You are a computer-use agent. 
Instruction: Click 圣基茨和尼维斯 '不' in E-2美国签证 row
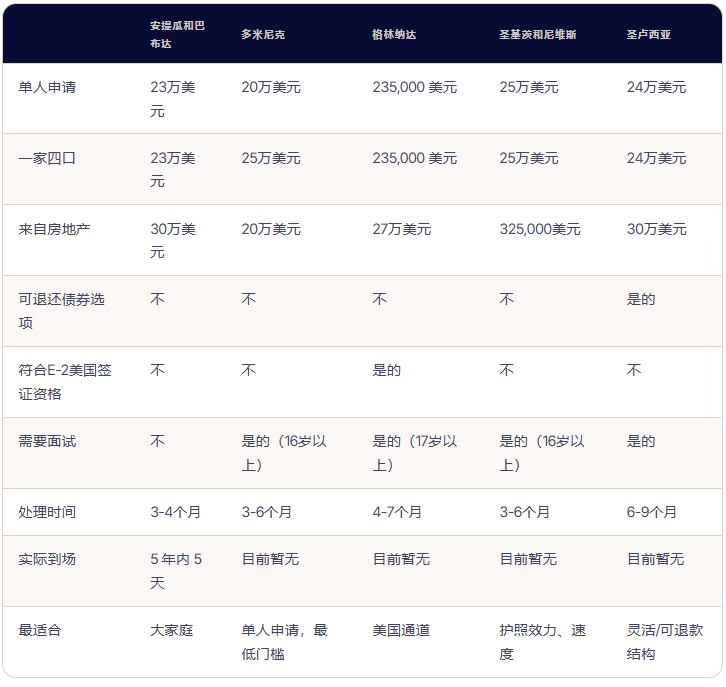507,370
